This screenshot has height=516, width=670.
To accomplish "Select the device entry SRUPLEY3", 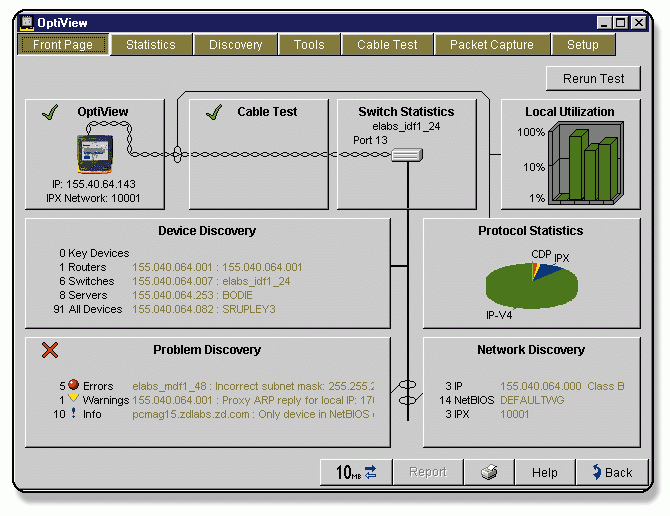I will pyautogui.click(x=204, y=309).
